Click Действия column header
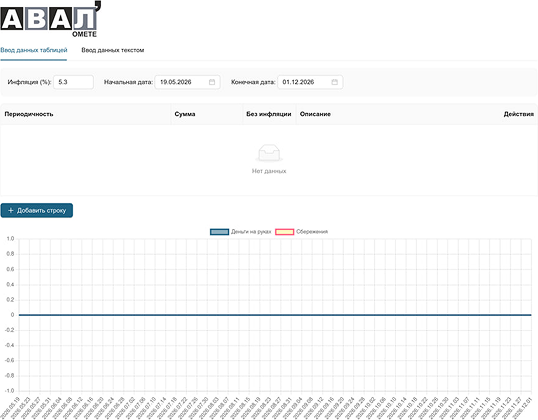538x420 pixels. (519, 114)
